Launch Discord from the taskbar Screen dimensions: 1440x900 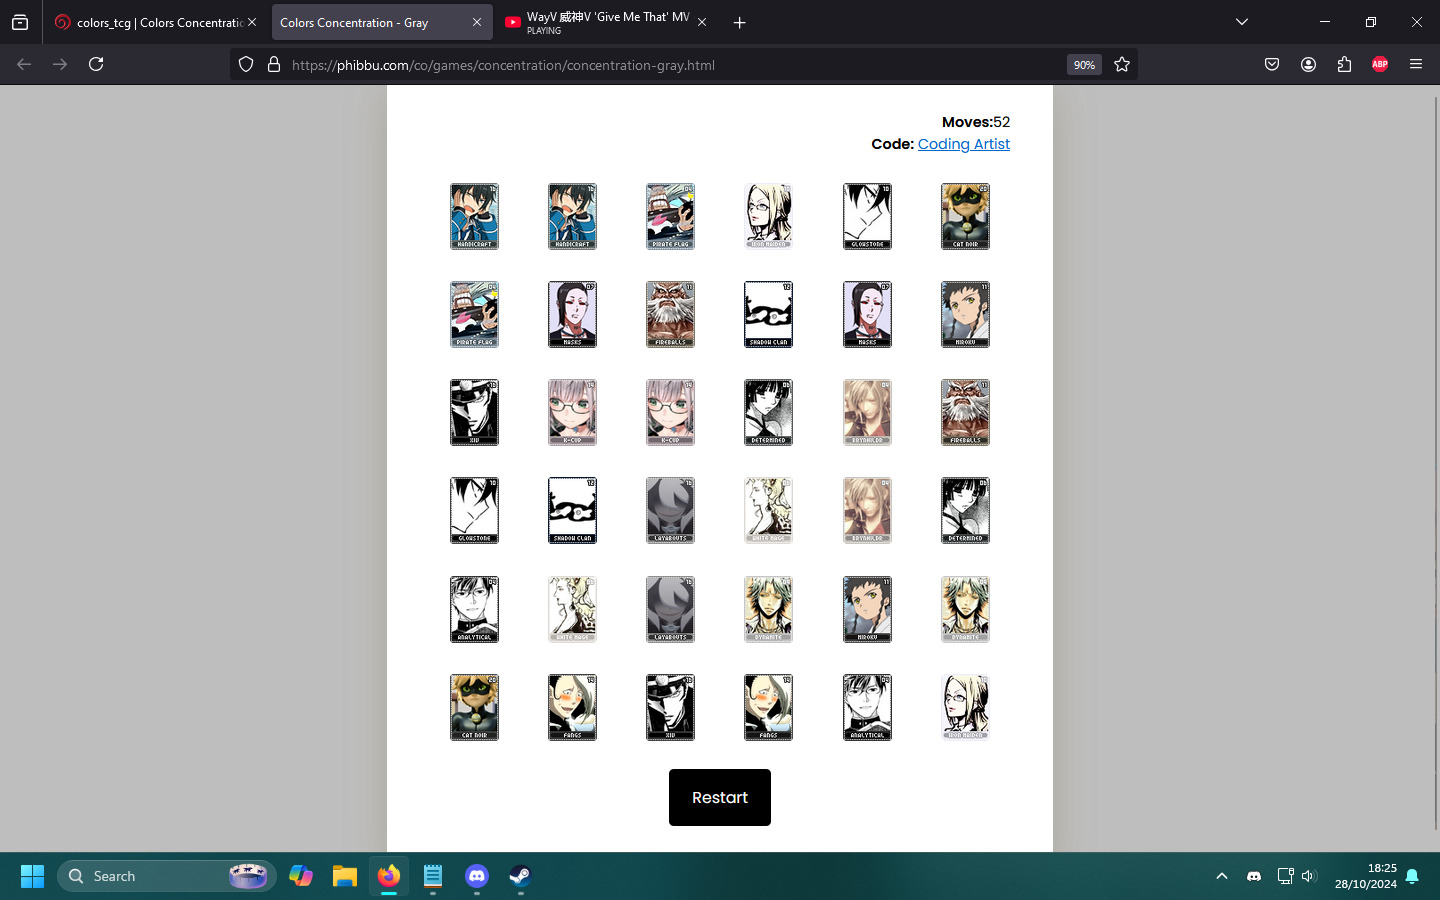tap(477, 876)
